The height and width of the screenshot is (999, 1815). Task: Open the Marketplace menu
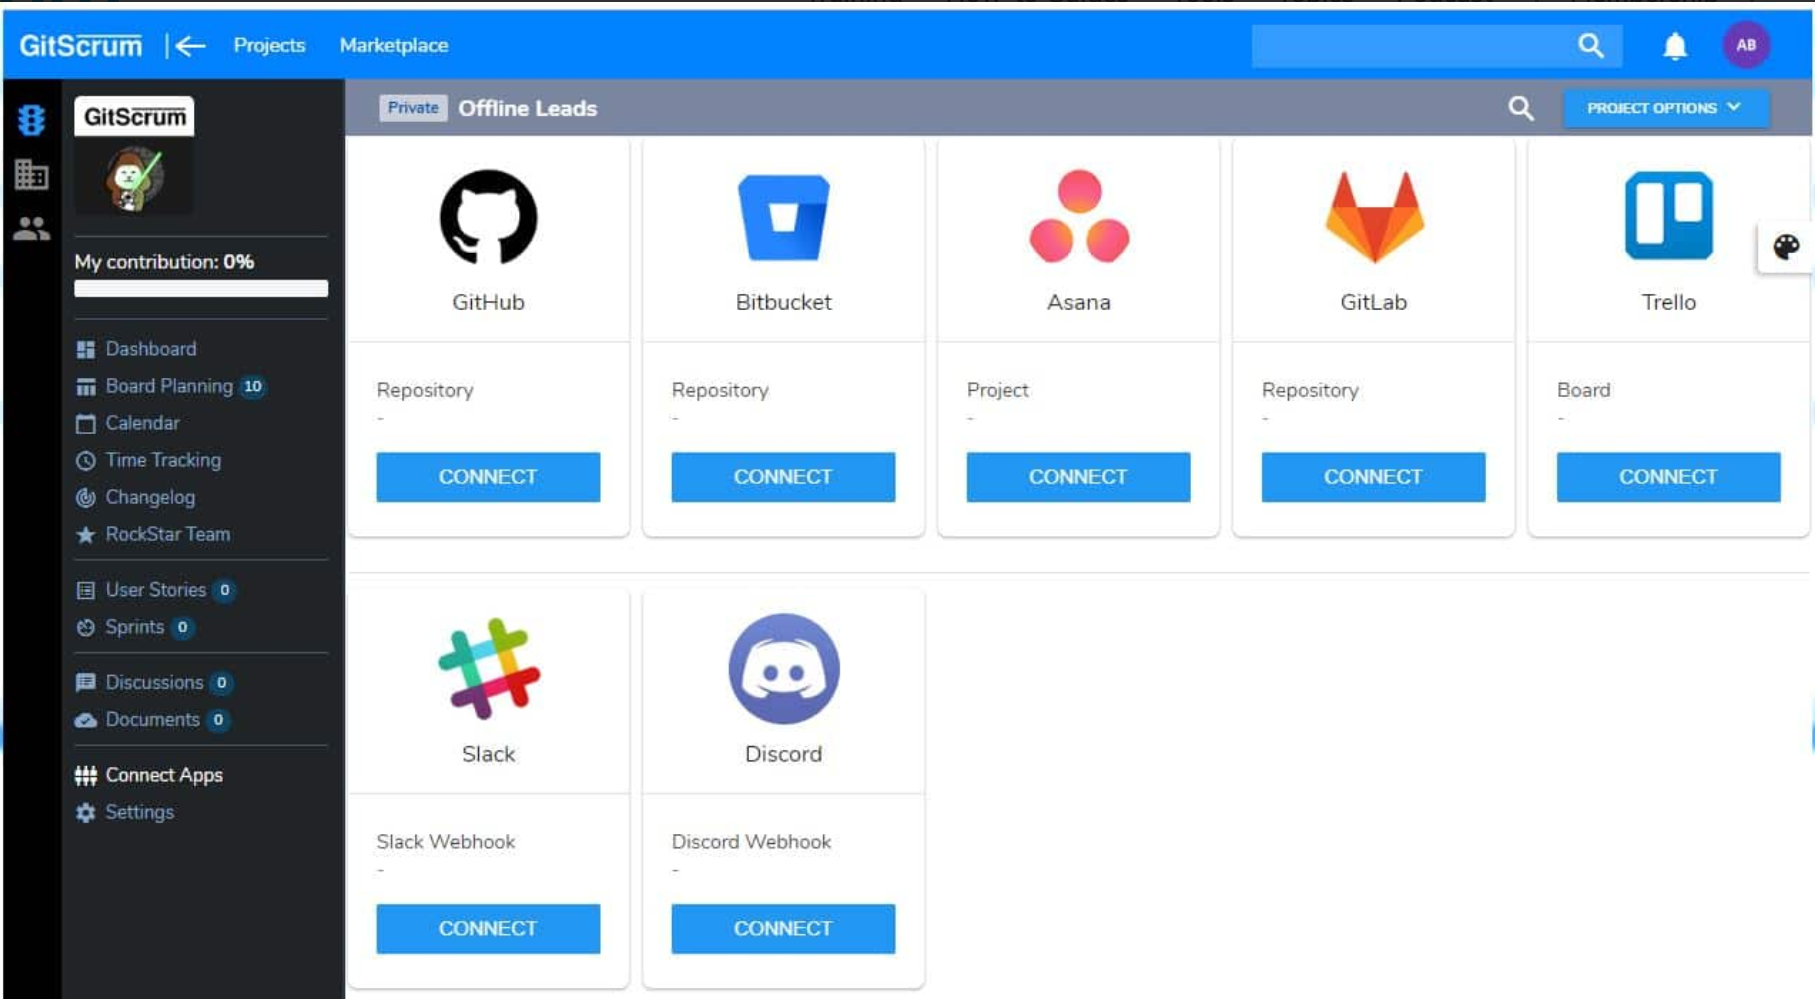point(394,45)
